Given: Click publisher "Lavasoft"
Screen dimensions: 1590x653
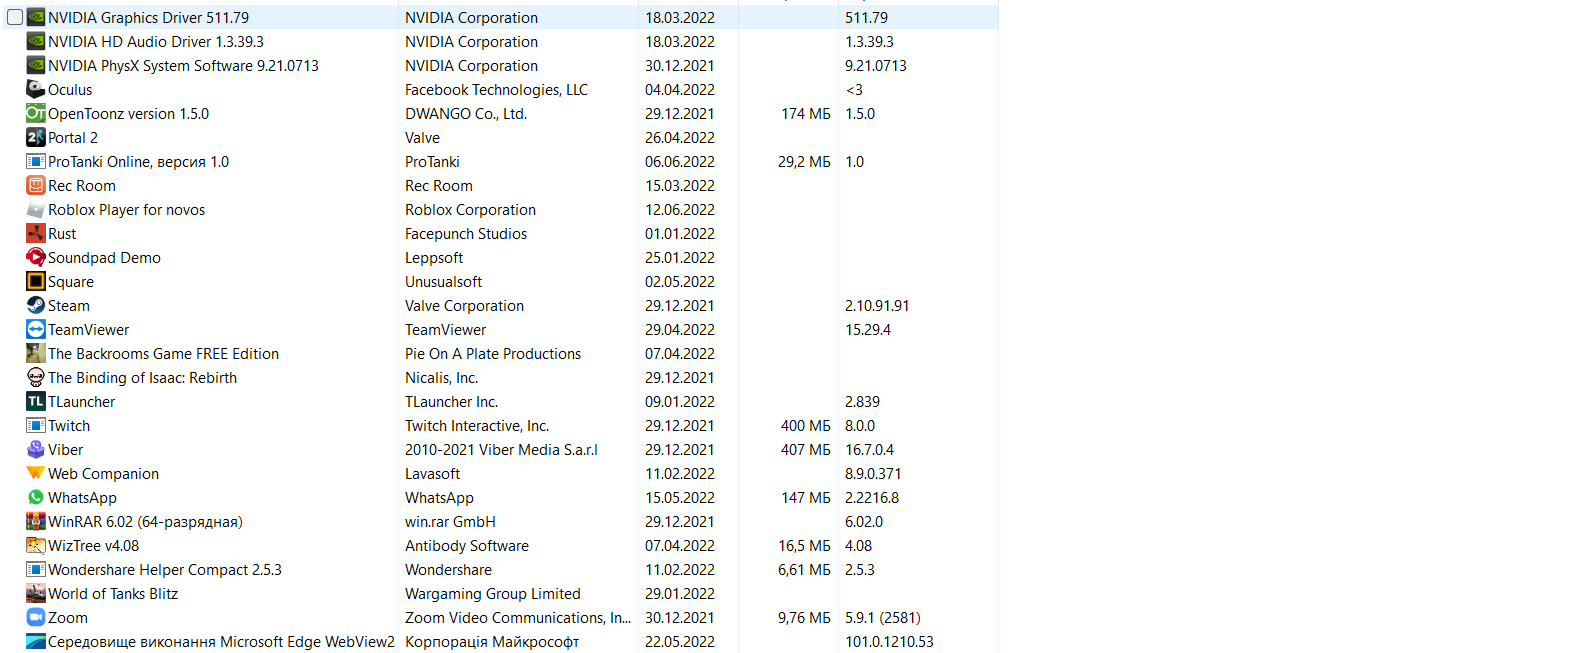Looking at the screenshot, I should [433, 474].
